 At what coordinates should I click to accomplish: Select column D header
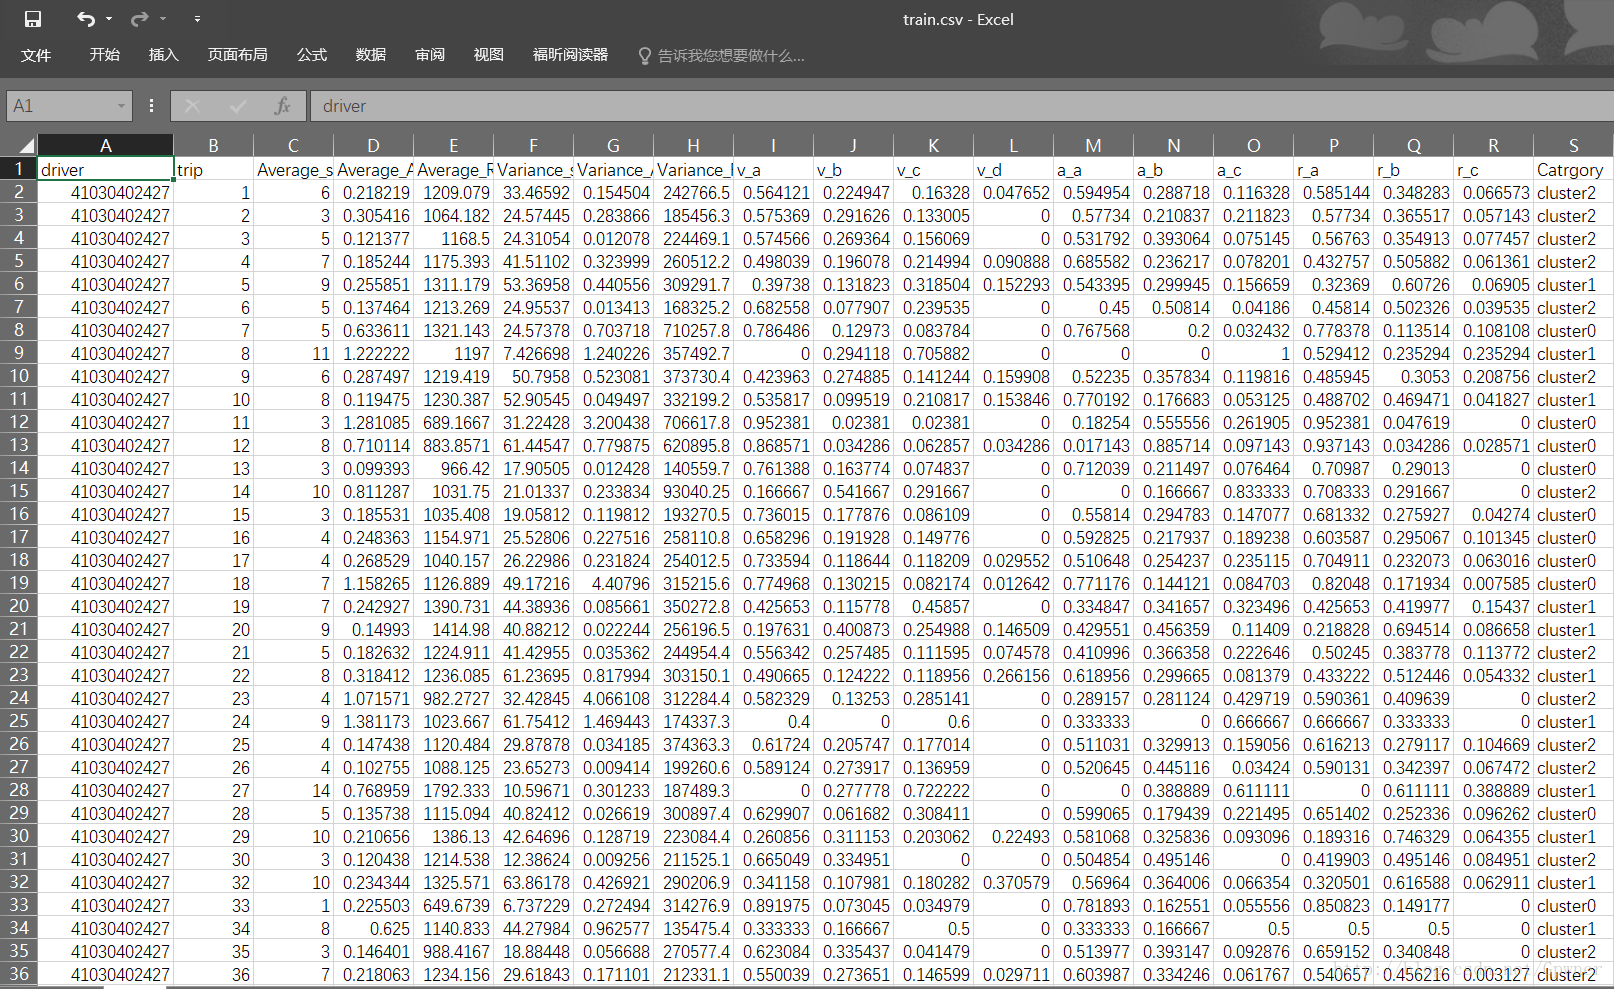click(373, 145)
